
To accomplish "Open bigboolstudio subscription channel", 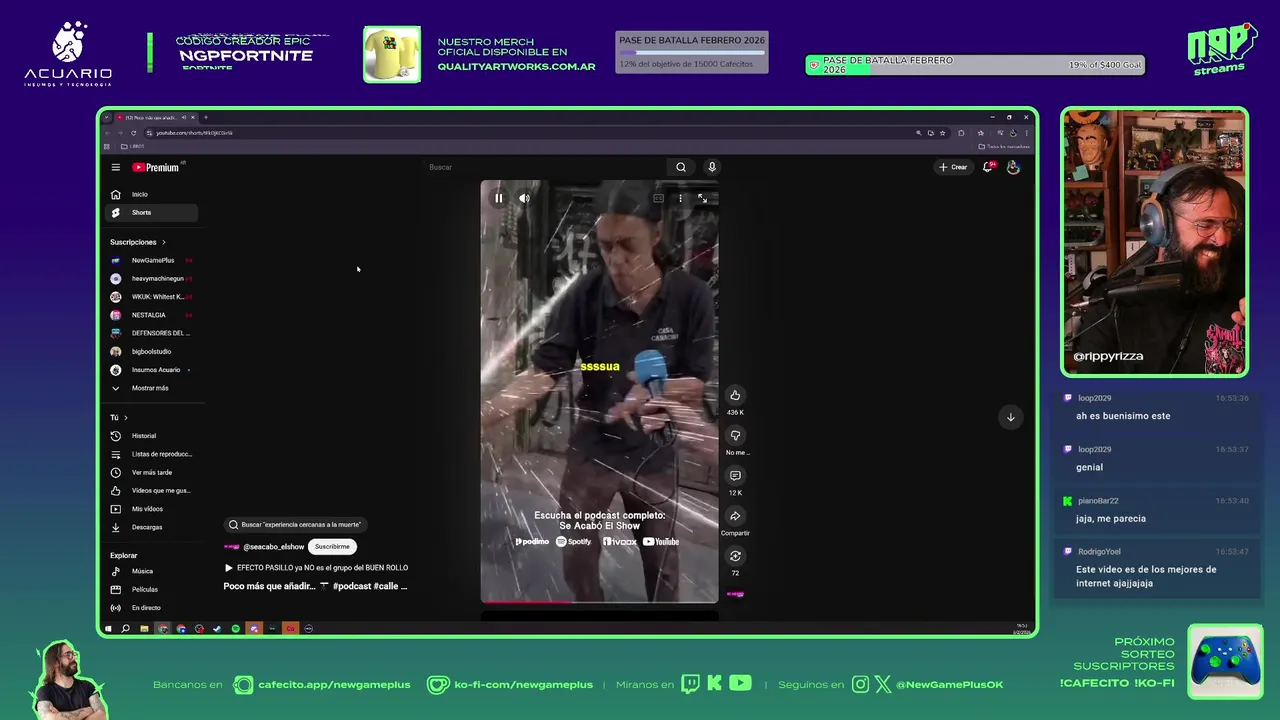I will pyautogui.click(x=151, y=351).
